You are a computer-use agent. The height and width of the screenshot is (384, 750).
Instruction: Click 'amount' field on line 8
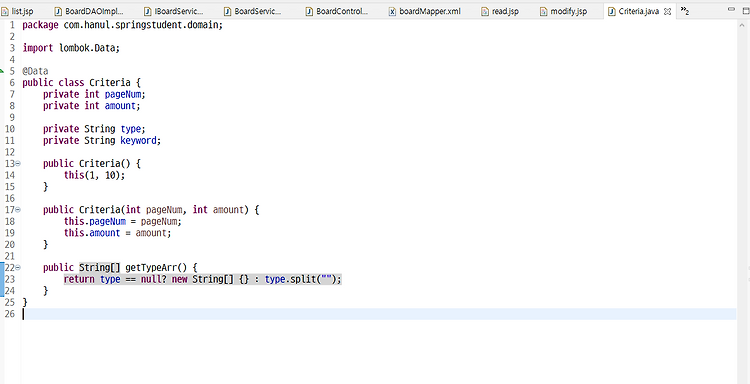point(120,106)
